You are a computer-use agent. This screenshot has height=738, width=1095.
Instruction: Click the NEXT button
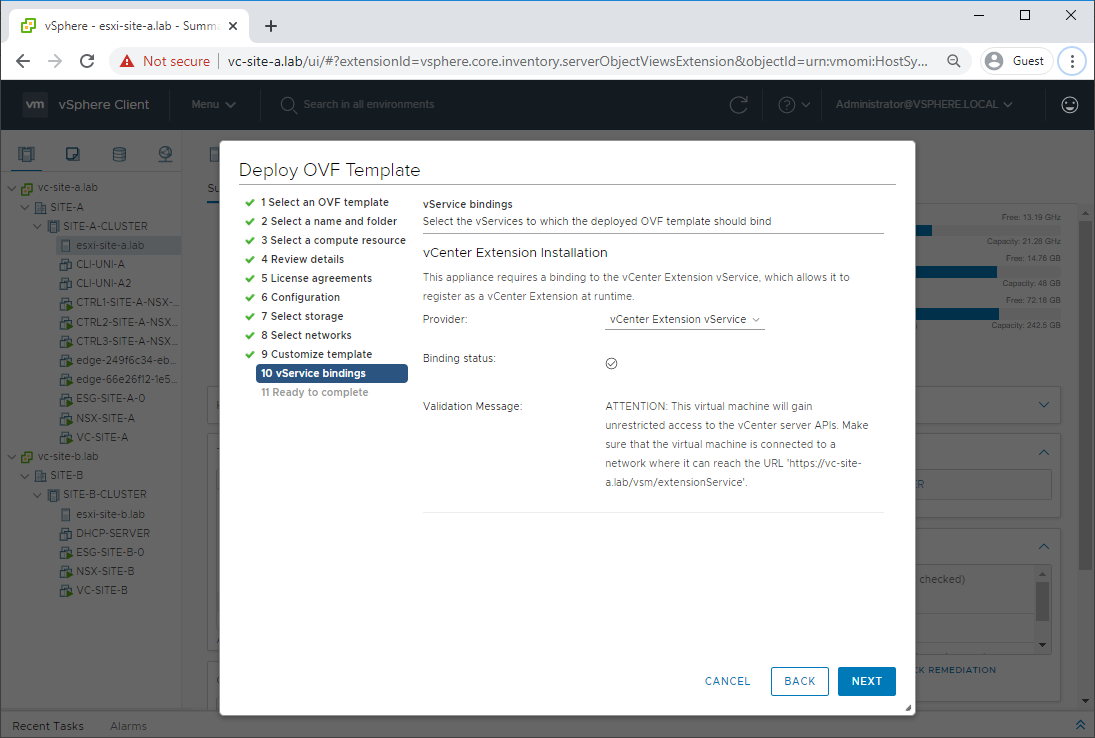867,681
